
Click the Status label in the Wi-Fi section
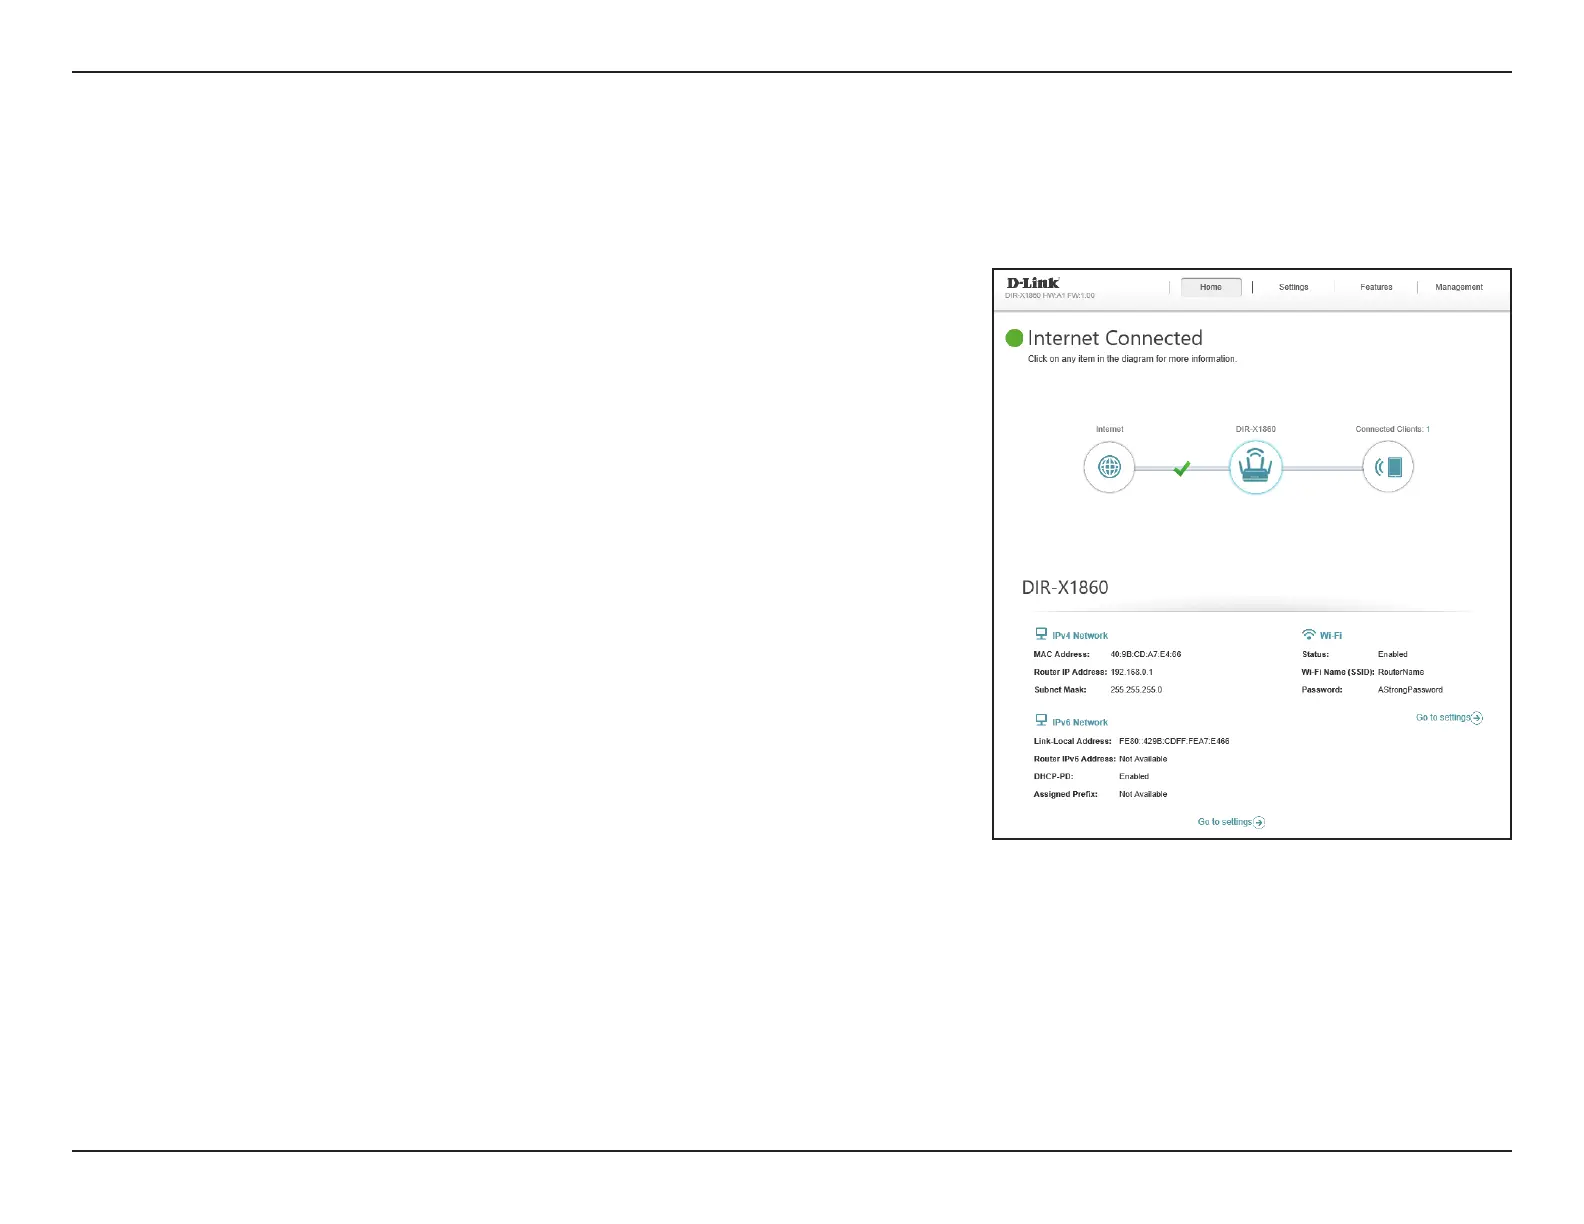point(1316,654)
